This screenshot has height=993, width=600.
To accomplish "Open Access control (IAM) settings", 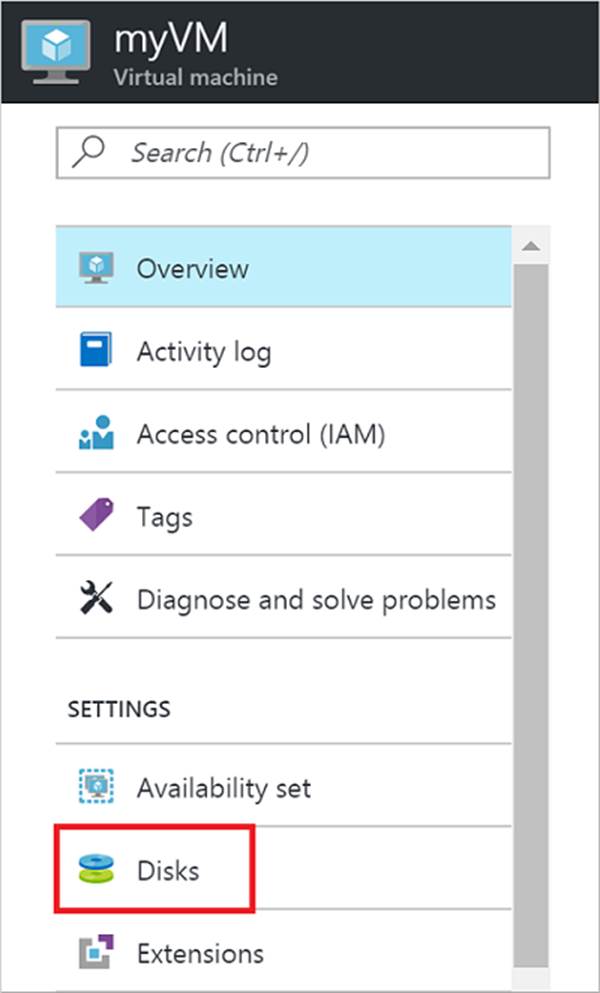I will (x=260, y=434).
